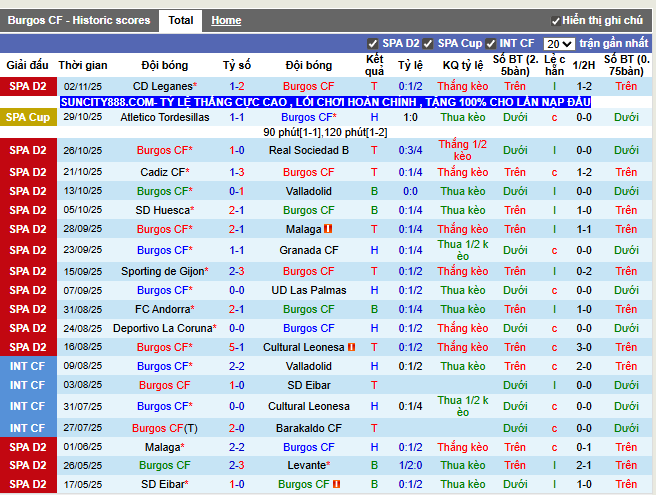Viewport: 656px width, 495px height.
Task: Click the 5-1 score against Cultural Leonesa
Action: (237, 347)
